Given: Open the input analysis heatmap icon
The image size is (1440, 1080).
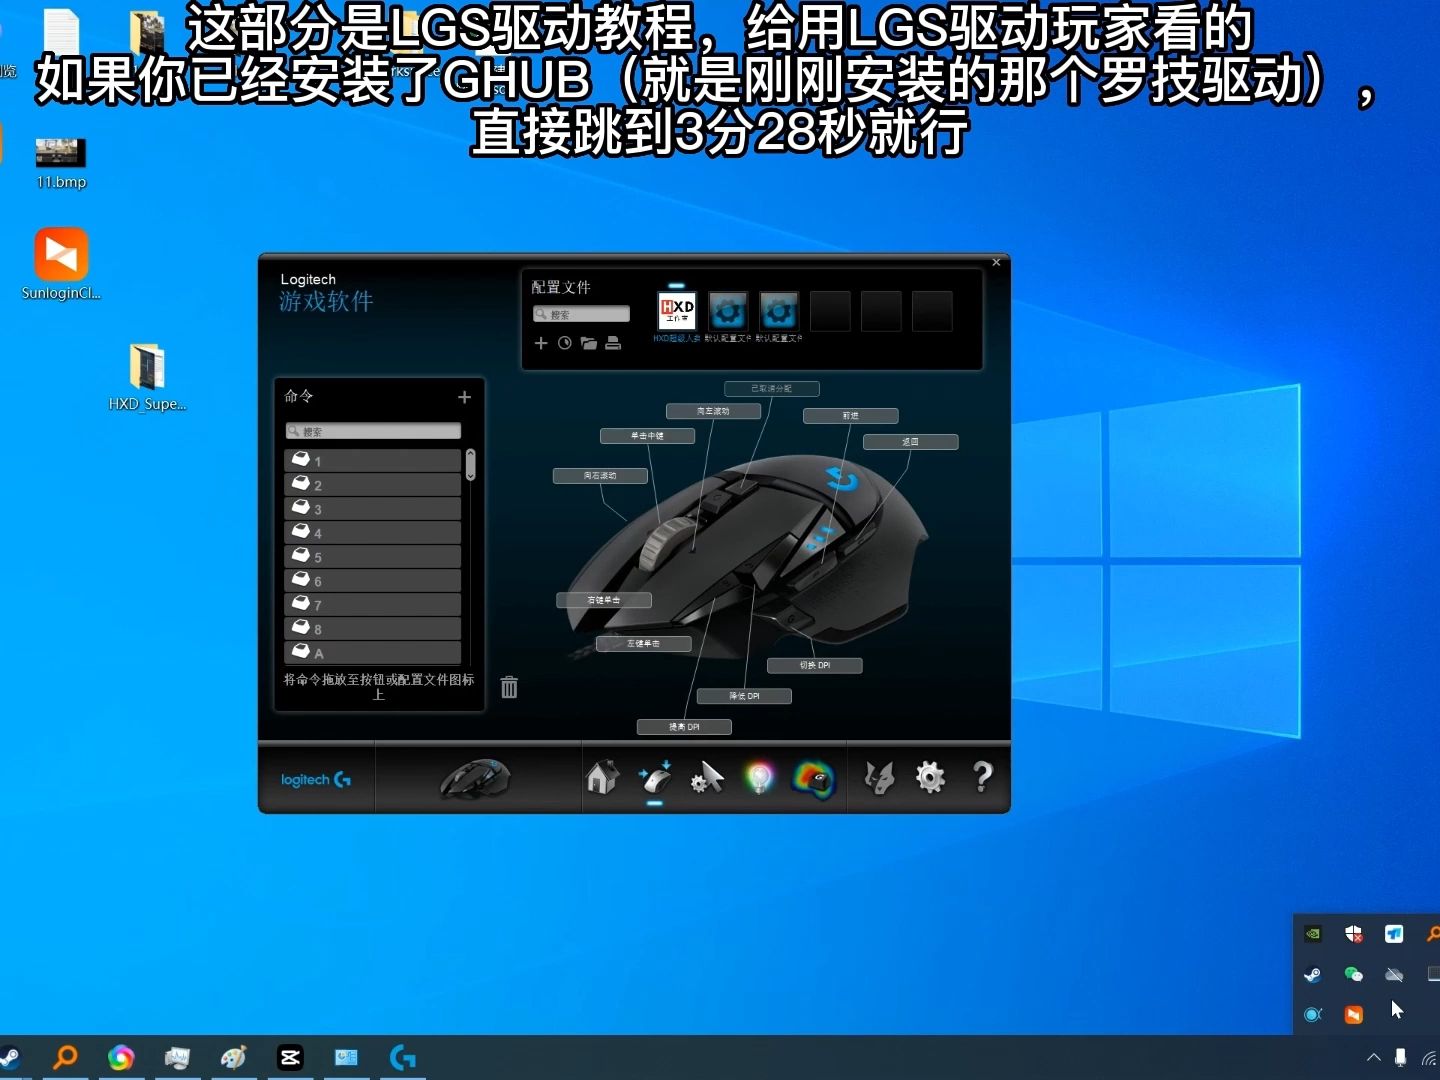Looking at the screenshot, I should (813, 778).
